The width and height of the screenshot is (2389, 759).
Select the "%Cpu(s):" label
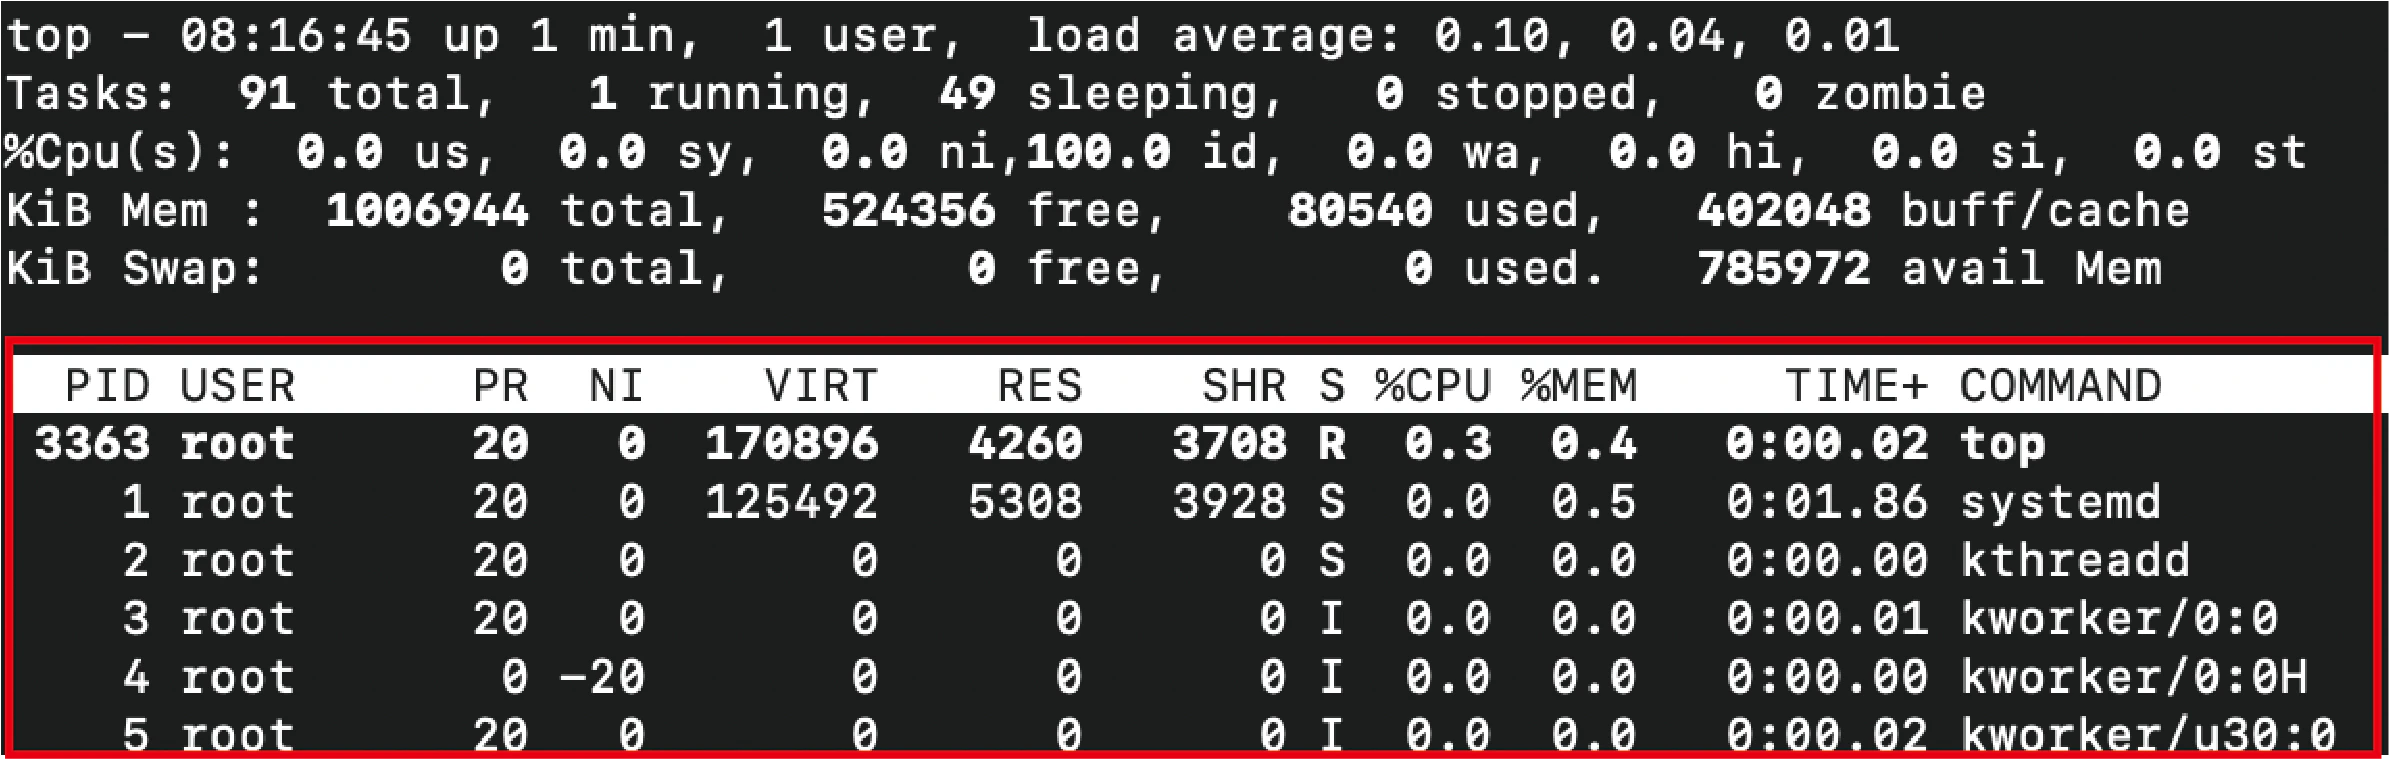[x=119, y=152]
